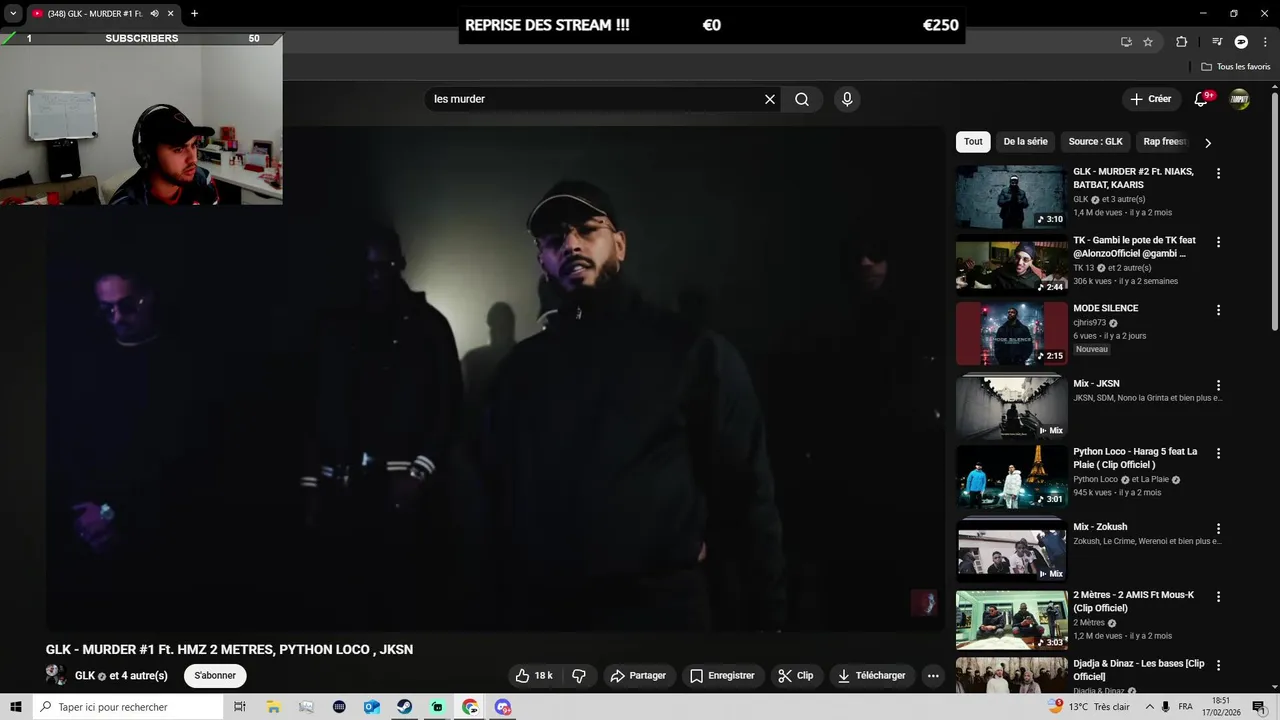Viewport: 1280px width, 720px height.
Task: Open options for Djadja & Dinaz video
Action: pyautogui.click(x=1218, y=665)
